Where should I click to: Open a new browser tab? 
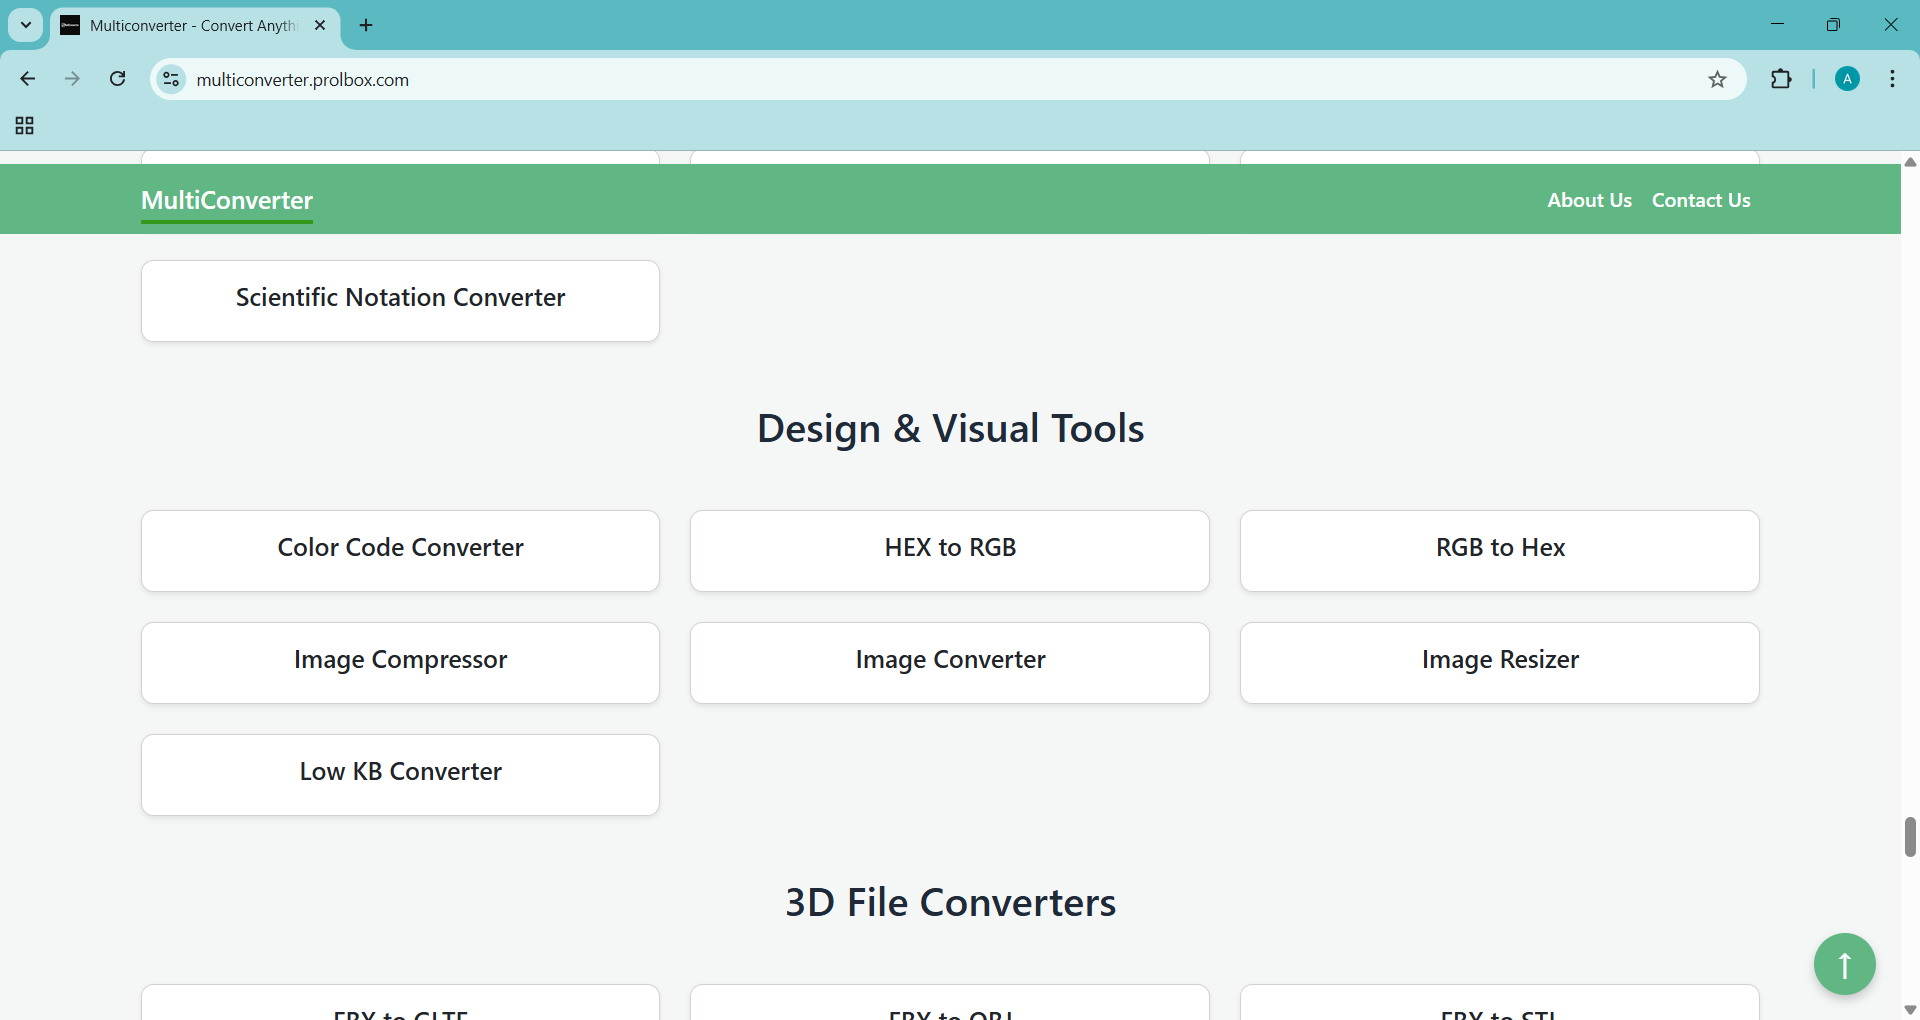tap(366, 25)
